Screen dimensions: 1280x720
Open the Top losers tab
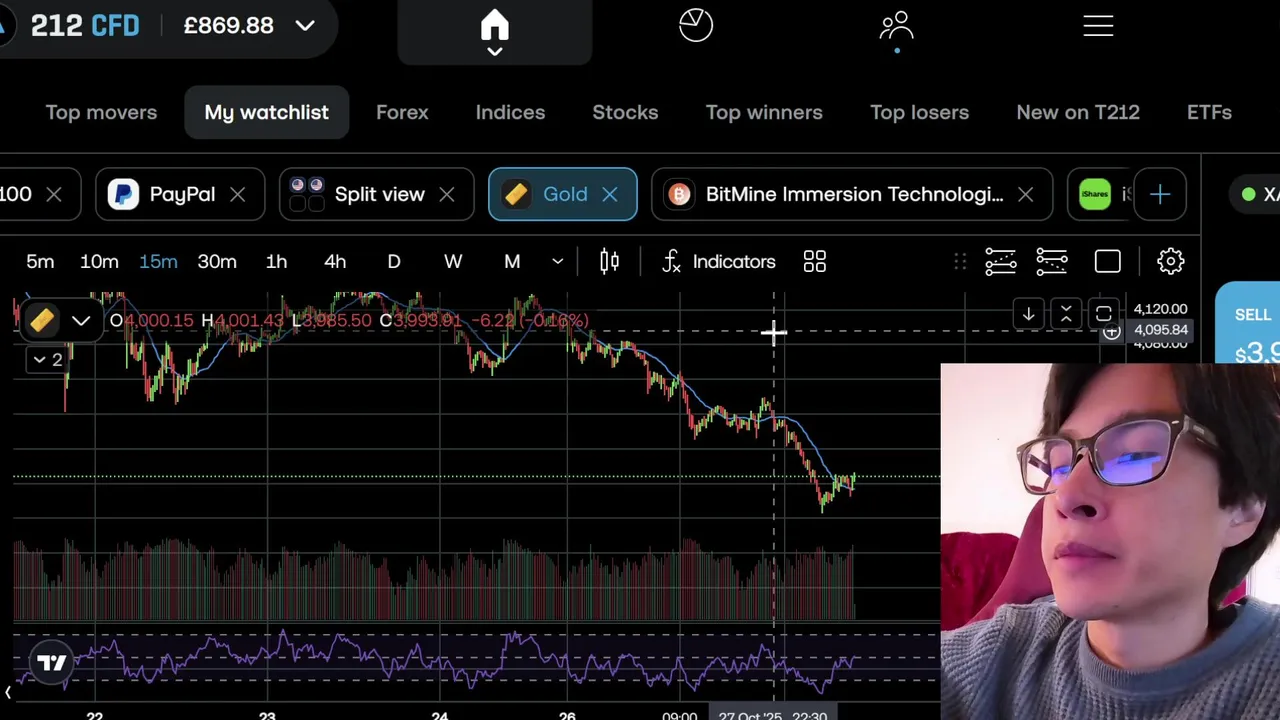tap(919, 112)
